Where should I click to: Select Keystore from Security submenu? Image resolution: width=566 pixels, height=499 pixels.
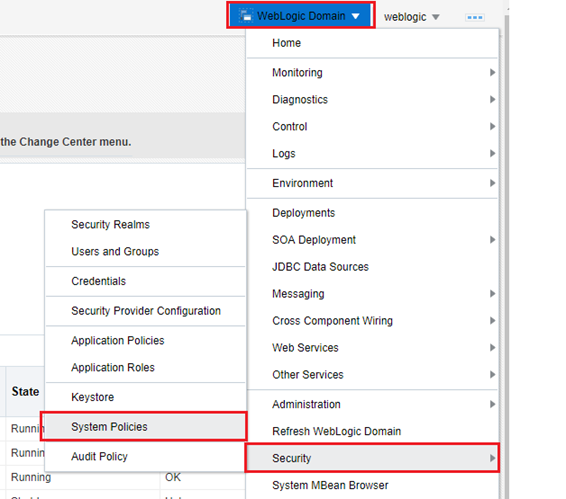pos(145,397)
